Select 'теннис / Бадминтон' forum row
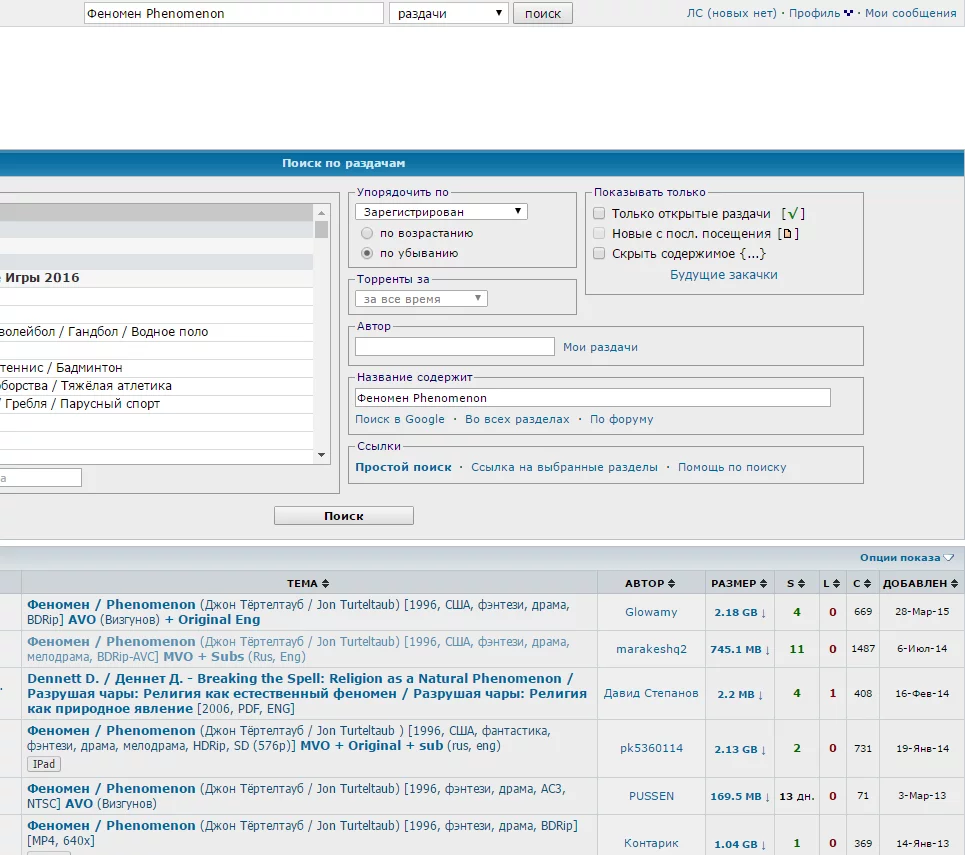 point(156,367)
